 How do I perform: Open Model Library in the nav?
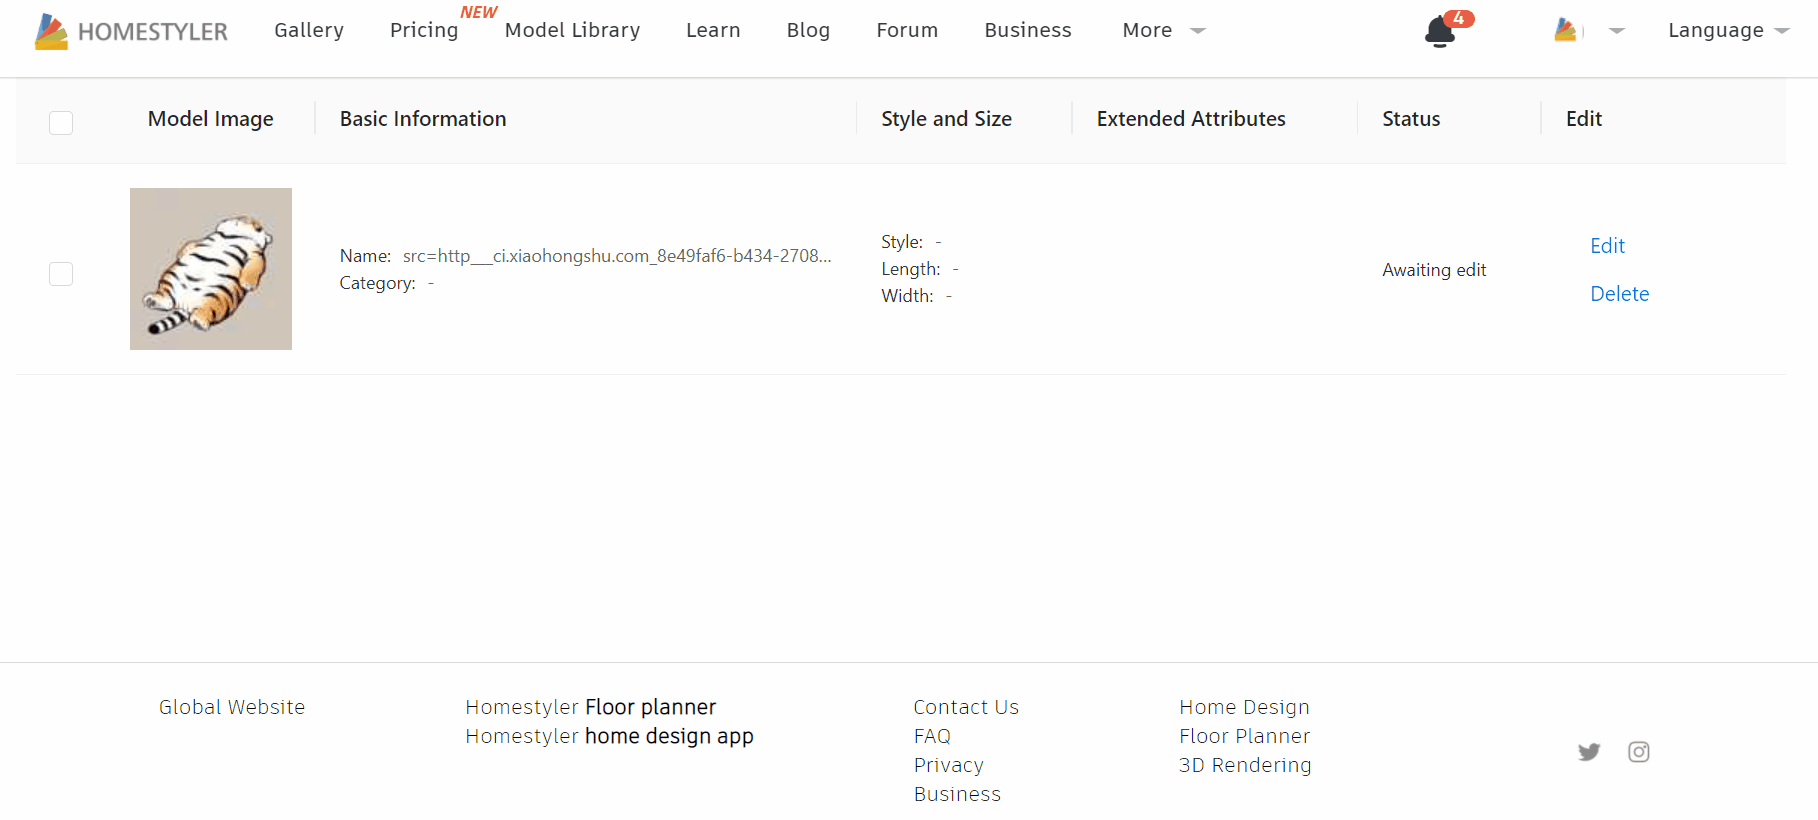(572, 31)
